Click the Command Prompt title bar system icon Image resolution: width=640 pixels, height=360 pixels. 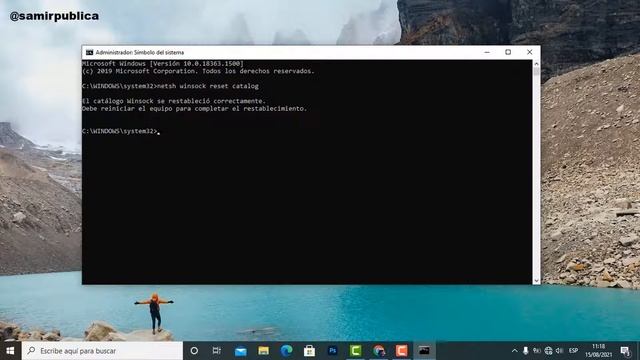click(89, 52)
